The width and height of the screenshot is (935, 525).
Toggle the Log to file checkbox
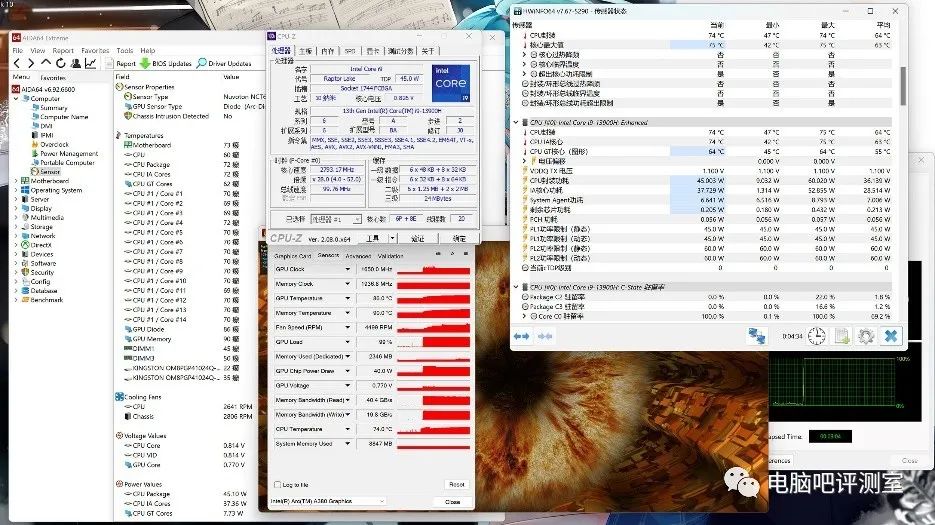click(277, 484)
